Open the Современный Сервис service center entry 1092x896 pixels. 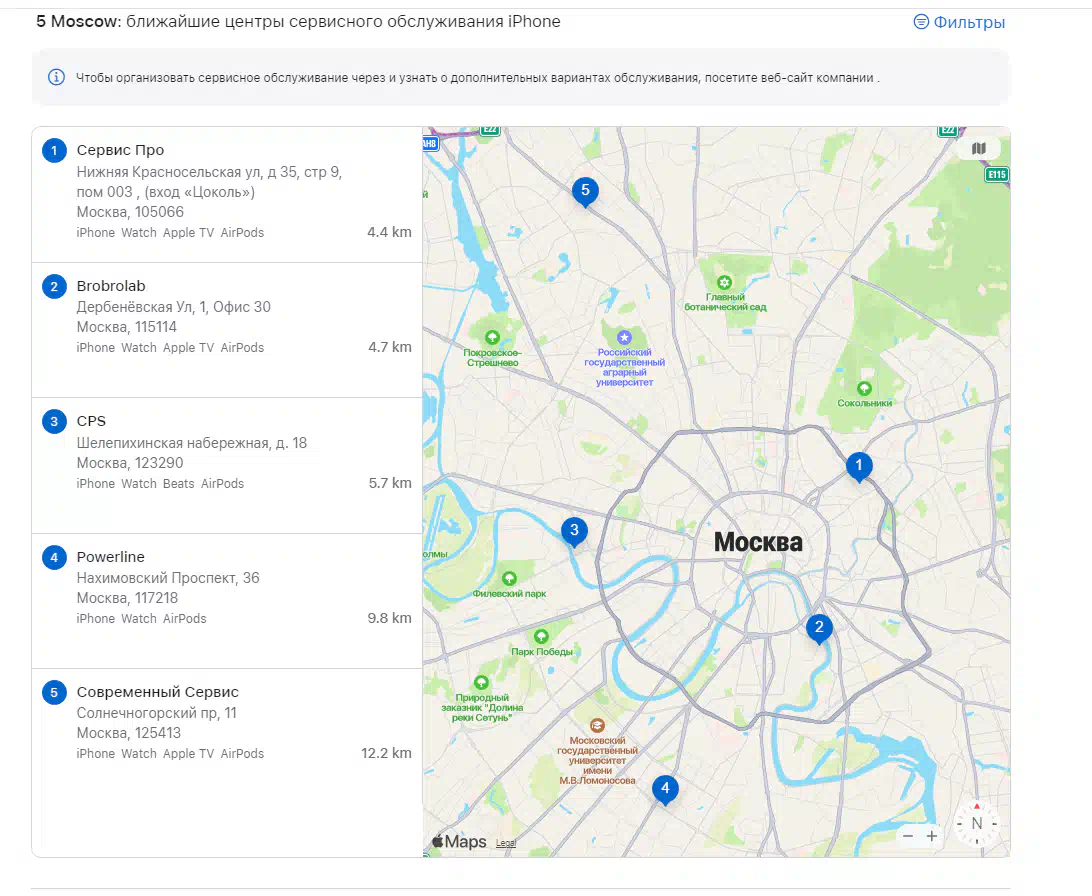227,762
